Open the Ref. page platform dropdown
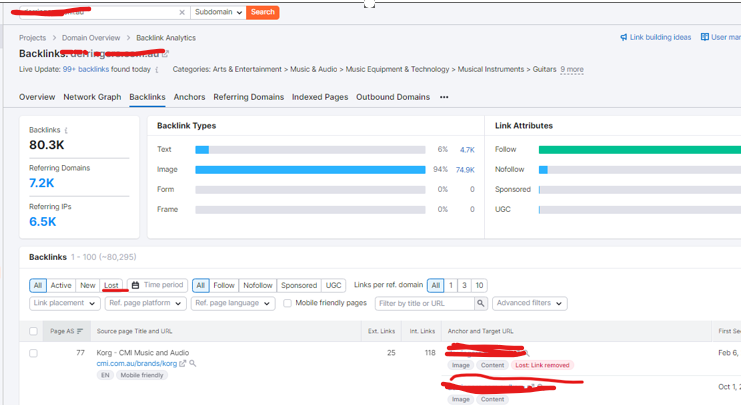Image resolution: width=741 pixels, height=405 pixels. point(146,303)
